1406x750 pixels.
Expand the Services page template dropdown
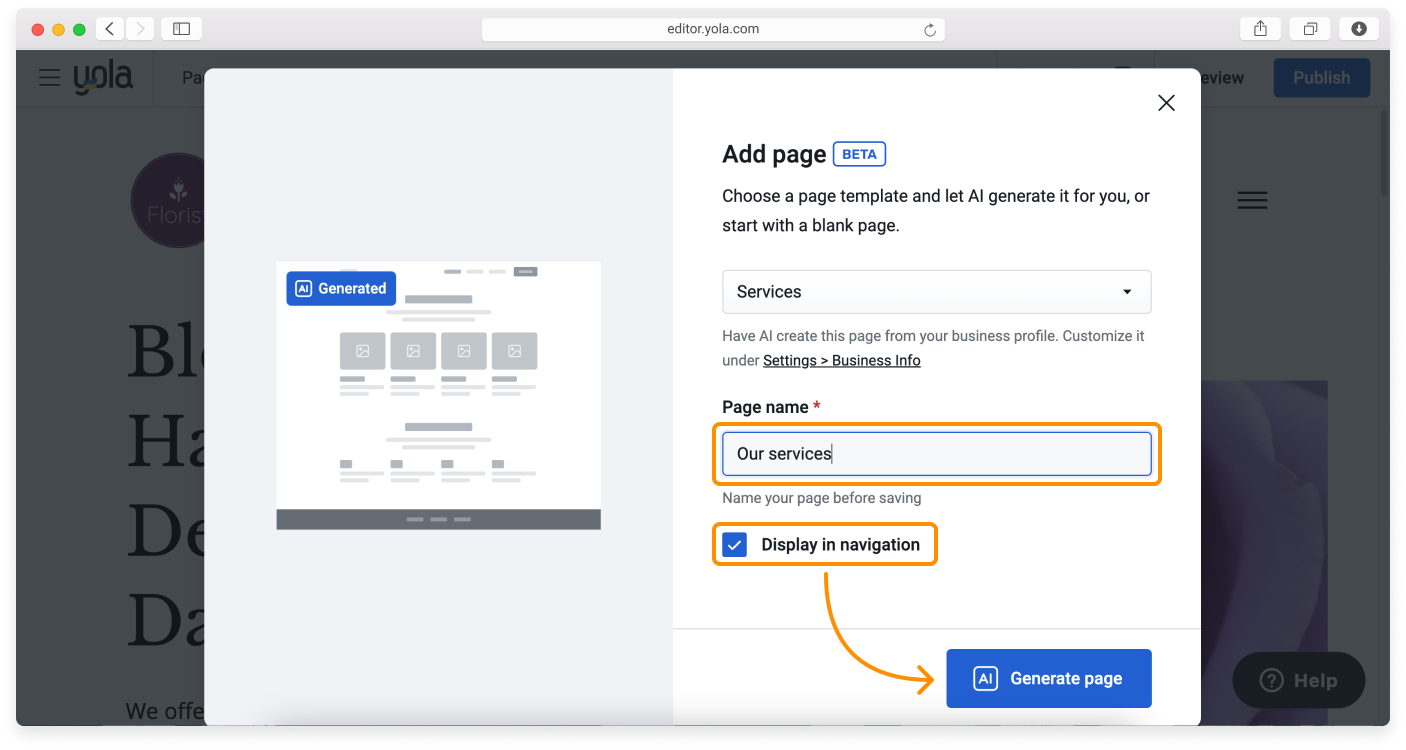[936, 292]
